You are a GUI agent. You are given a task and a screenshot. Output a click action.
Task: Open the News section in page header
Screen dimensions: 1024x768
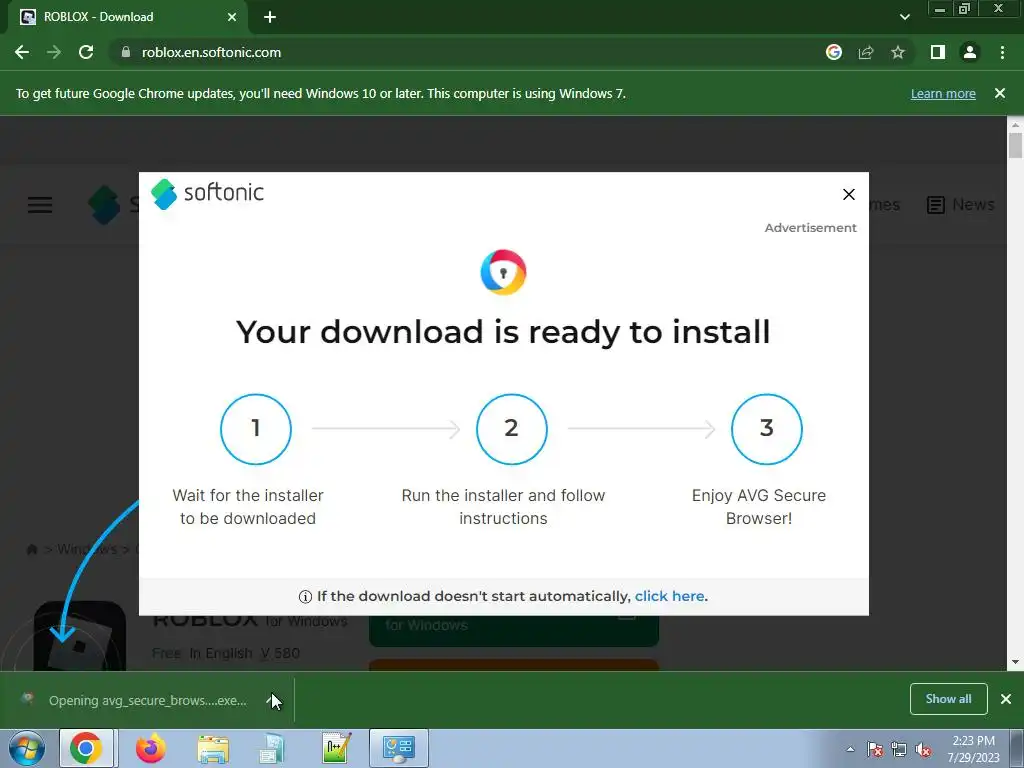click(x=961, y=204)
